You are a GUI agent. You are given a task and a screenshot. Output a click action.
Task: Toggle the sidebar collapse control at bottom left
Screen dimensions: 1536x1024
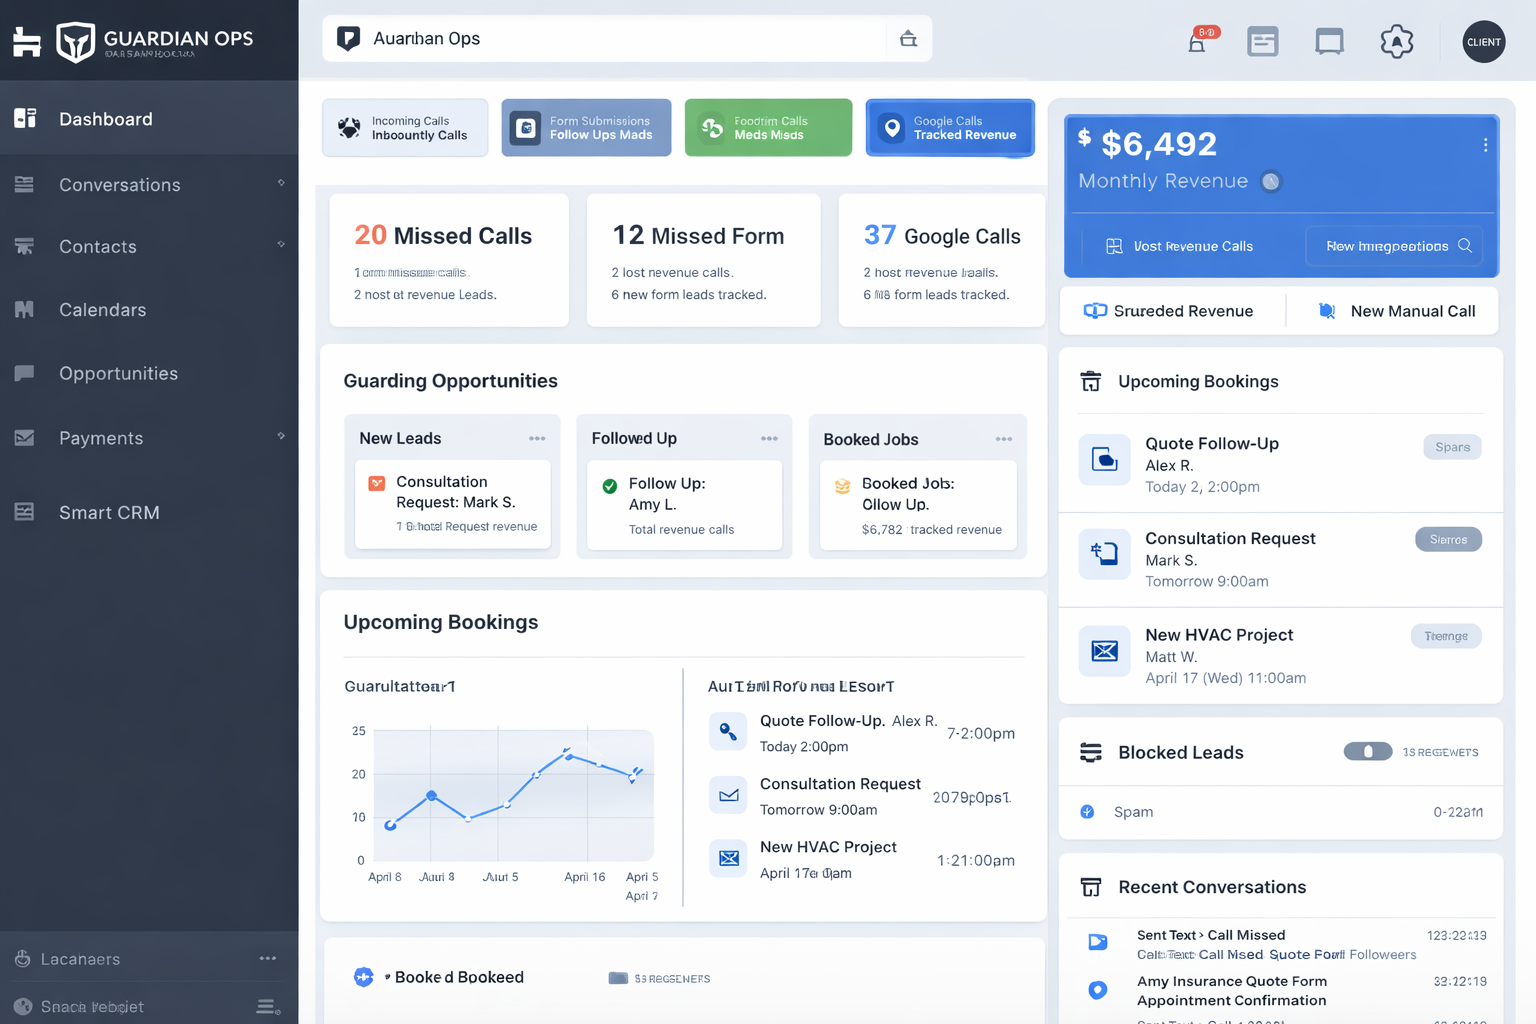point(263,1006)
